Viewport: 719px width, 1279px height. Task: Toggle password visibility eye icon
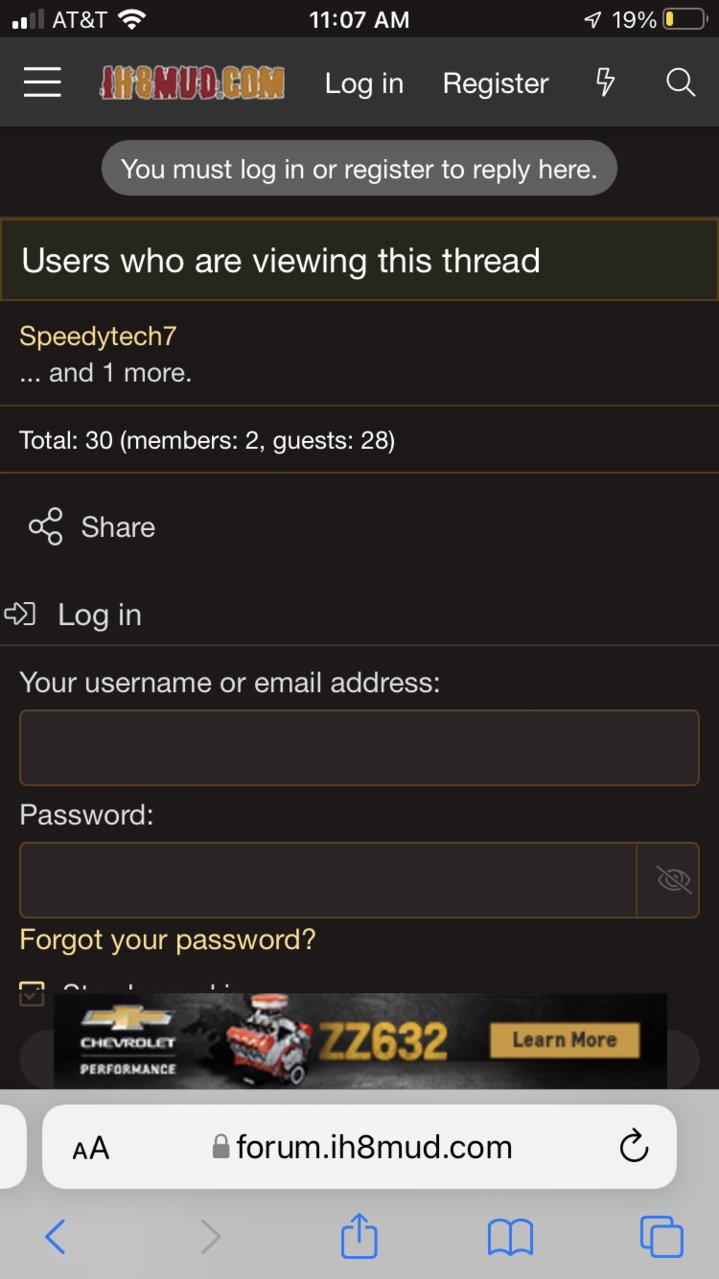click(x=673, y=880)
